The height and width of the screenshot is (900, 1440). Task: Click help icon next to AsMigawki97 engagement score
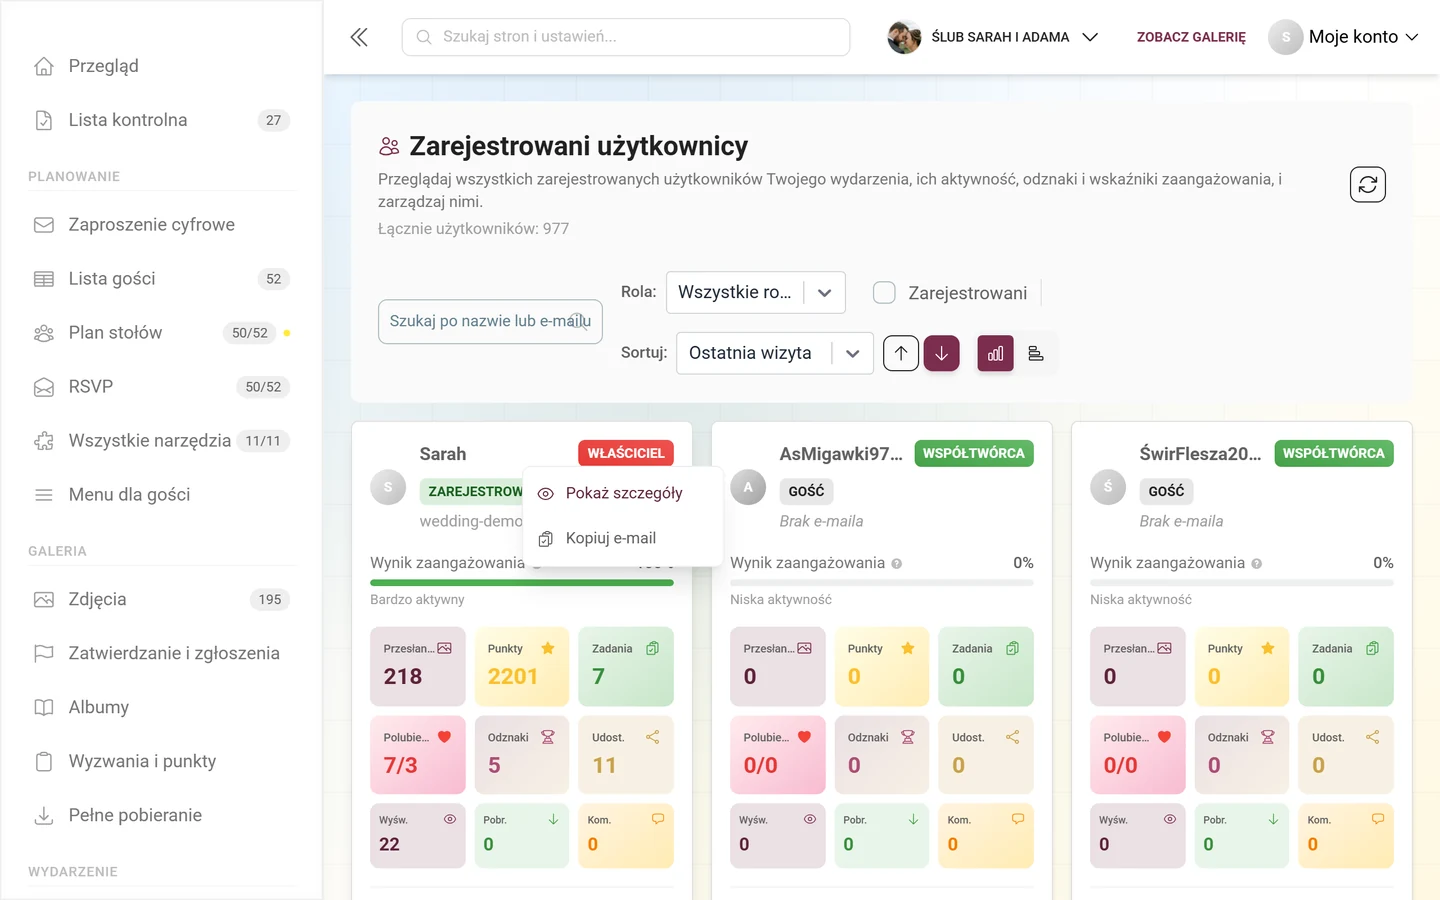tap(897, 564)
